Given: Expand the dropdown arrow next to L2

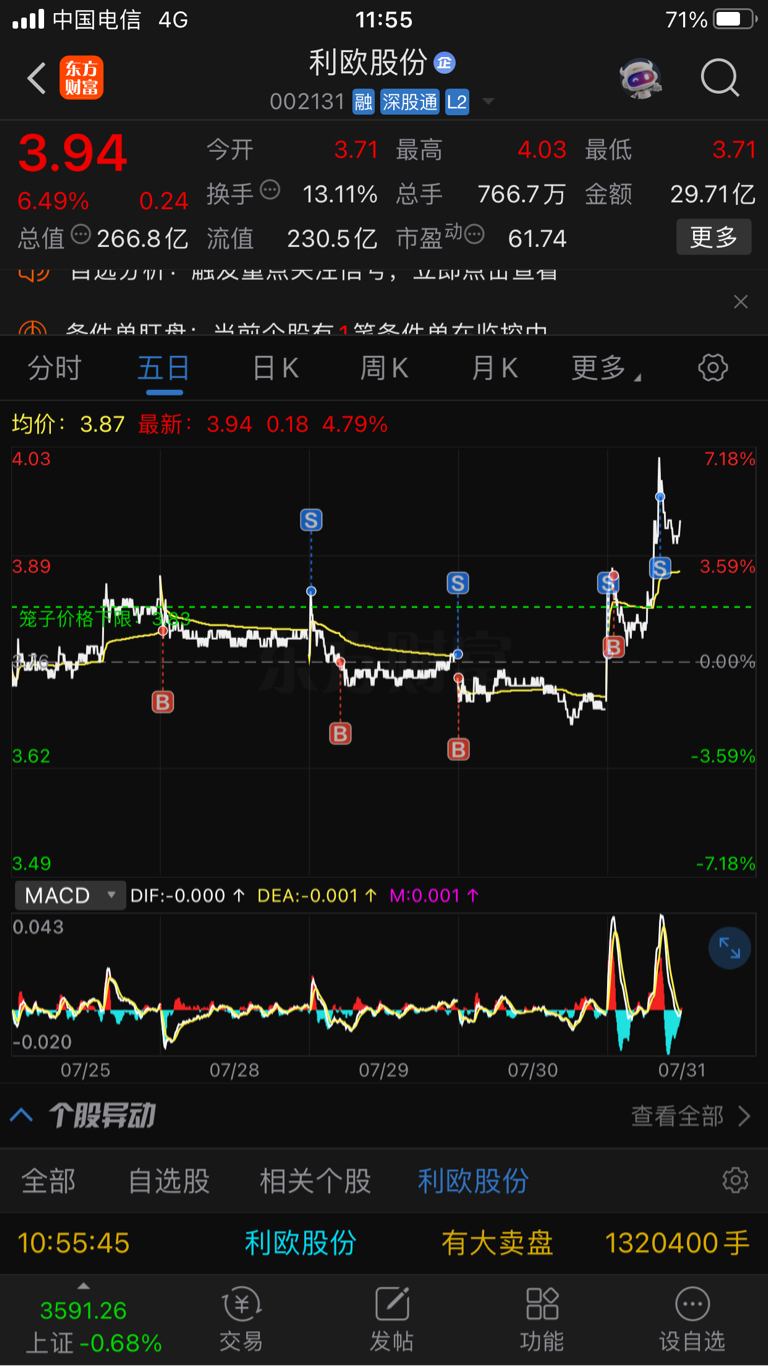Looking at the screenshot, I should pyautogui.click(x=488, y=102).
